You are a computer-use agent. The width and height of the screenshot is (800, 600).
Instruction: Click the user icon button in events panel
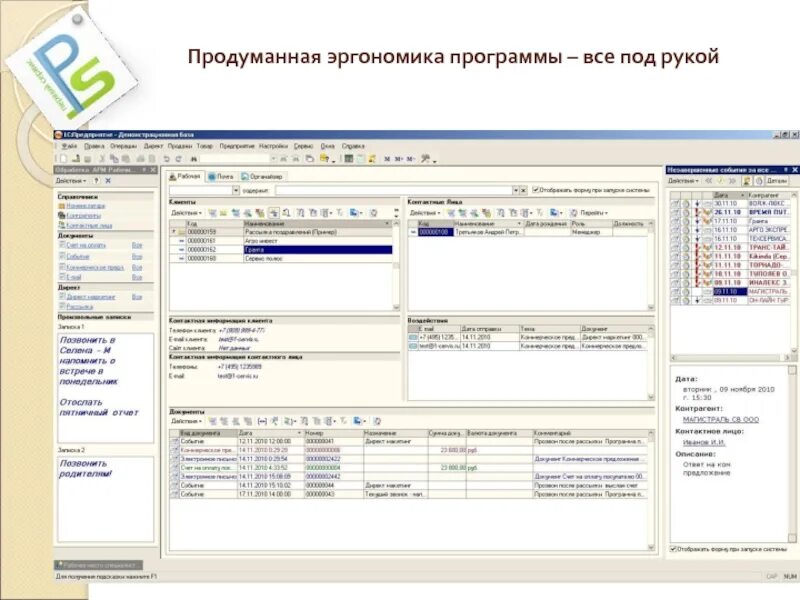746,181
